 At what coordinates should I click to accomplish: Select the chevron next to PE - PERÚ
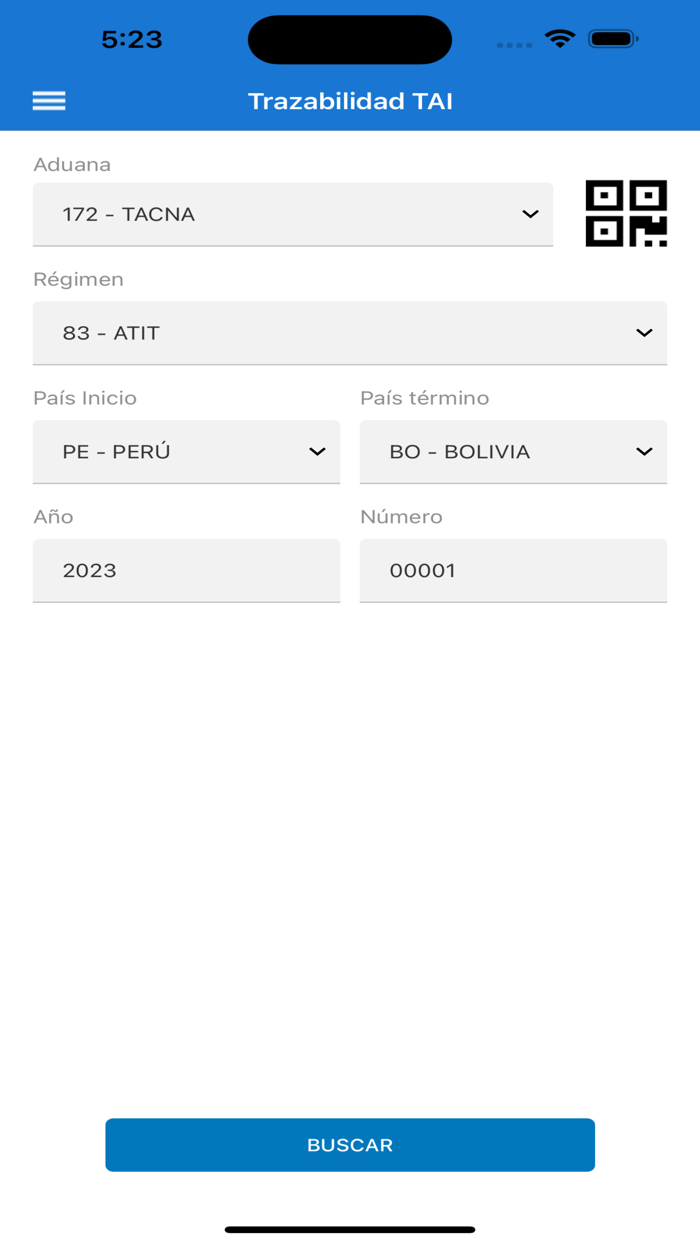pos(319,452)
